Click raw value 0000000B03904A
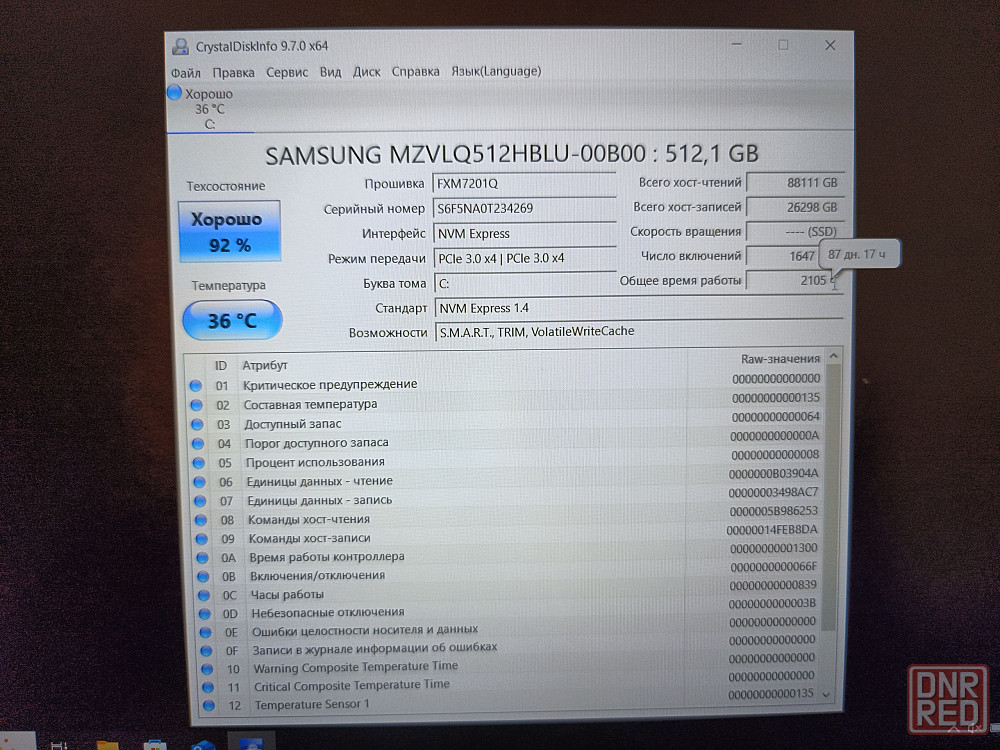1000x750 pixels. pos(774,474)
